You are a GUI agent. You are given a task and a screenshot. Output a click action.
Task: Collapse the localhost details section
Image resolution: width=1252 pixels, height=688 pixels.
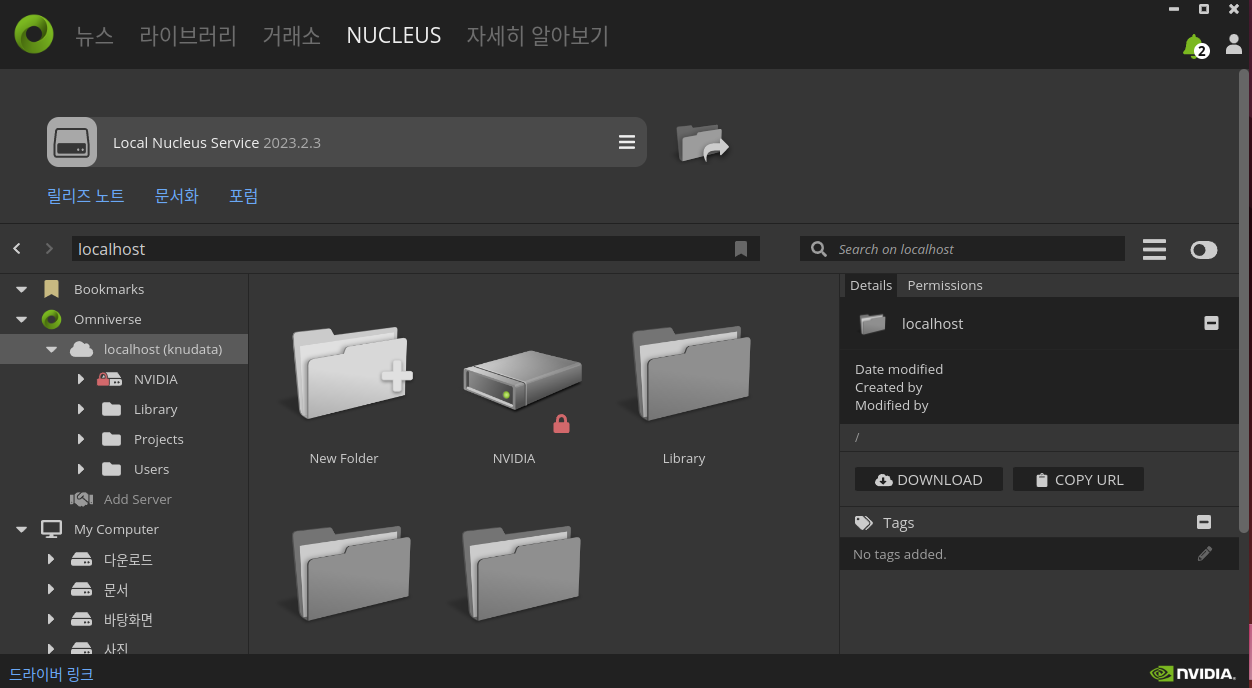[x=1211, y=323]
